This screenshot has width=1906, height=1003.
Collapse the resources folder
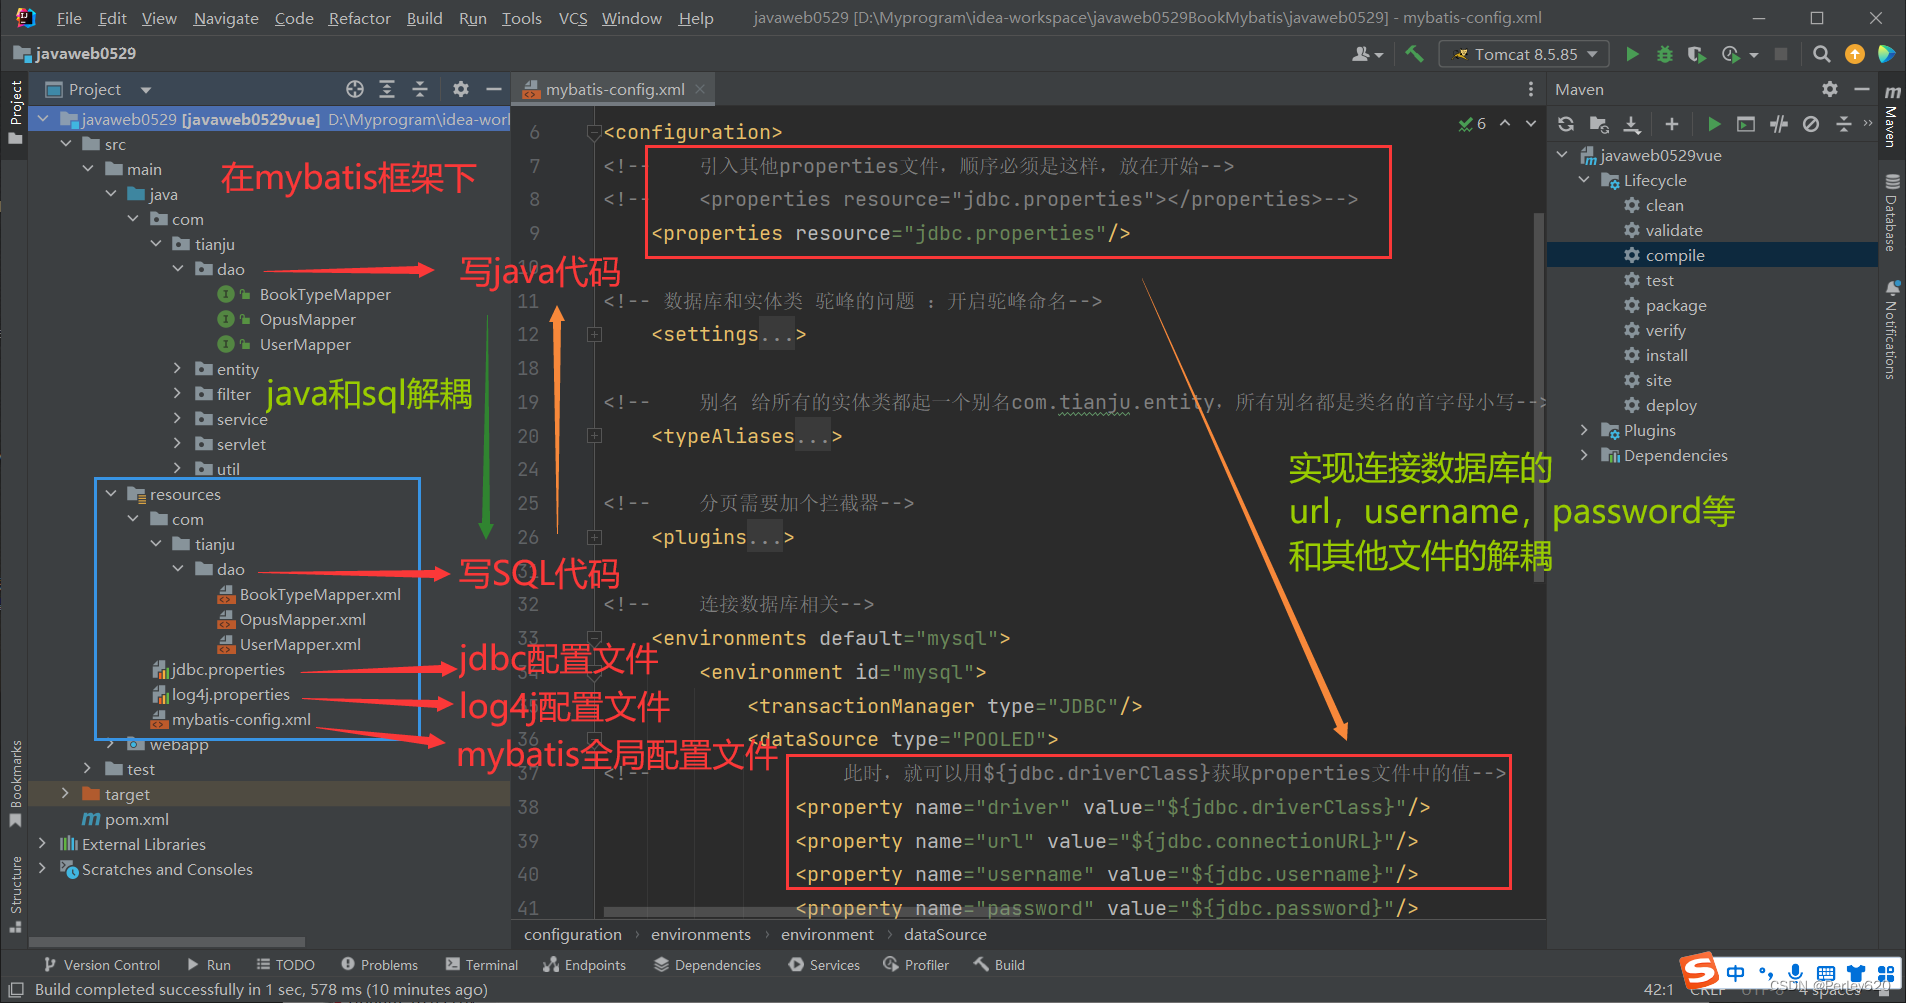(x=111, y=494)
